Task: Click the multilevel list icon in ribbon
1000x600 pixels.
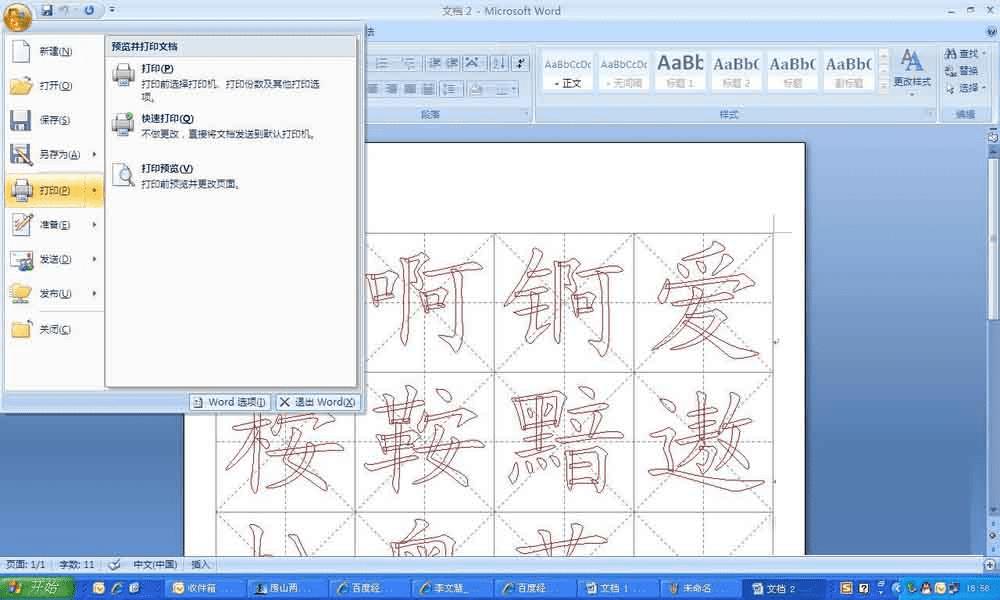Action: click(x=409, y=62)
